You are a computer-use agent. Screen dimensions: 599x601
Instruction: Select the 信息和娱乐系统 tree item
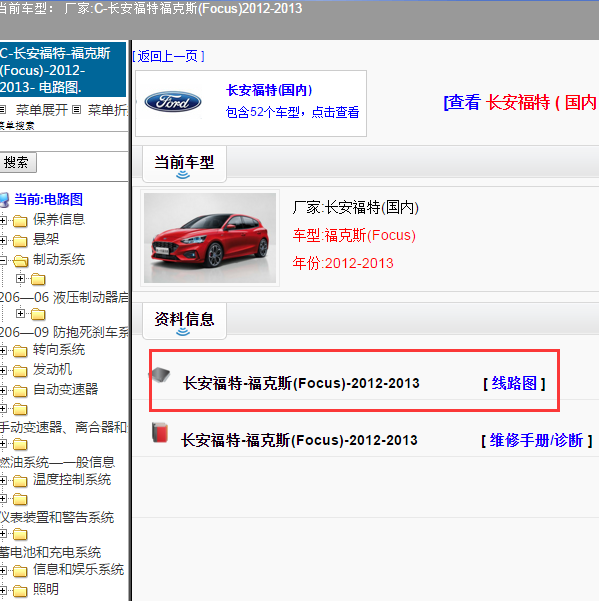(79, 569)
